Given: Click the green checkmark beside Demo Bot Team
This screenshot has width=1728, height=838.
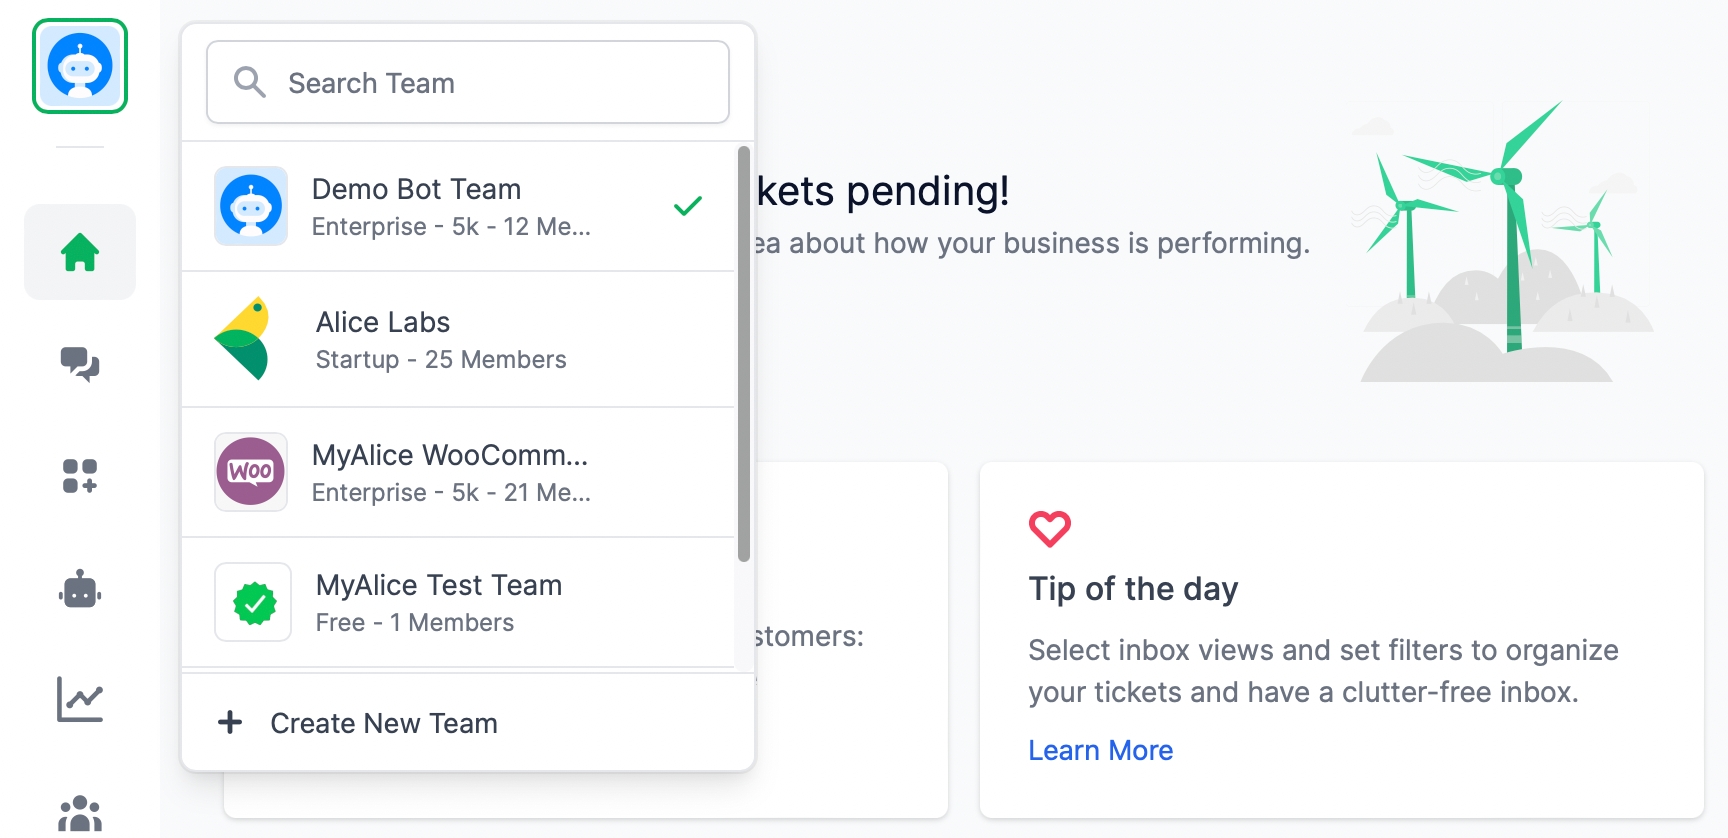Looking at the screenshot, I should coord(688,206).
